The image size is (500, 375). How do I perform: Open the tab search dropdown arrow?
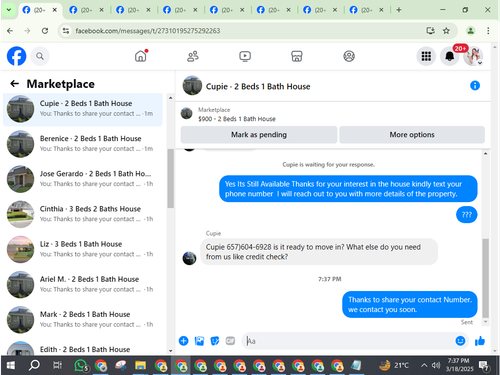(9, 10)
